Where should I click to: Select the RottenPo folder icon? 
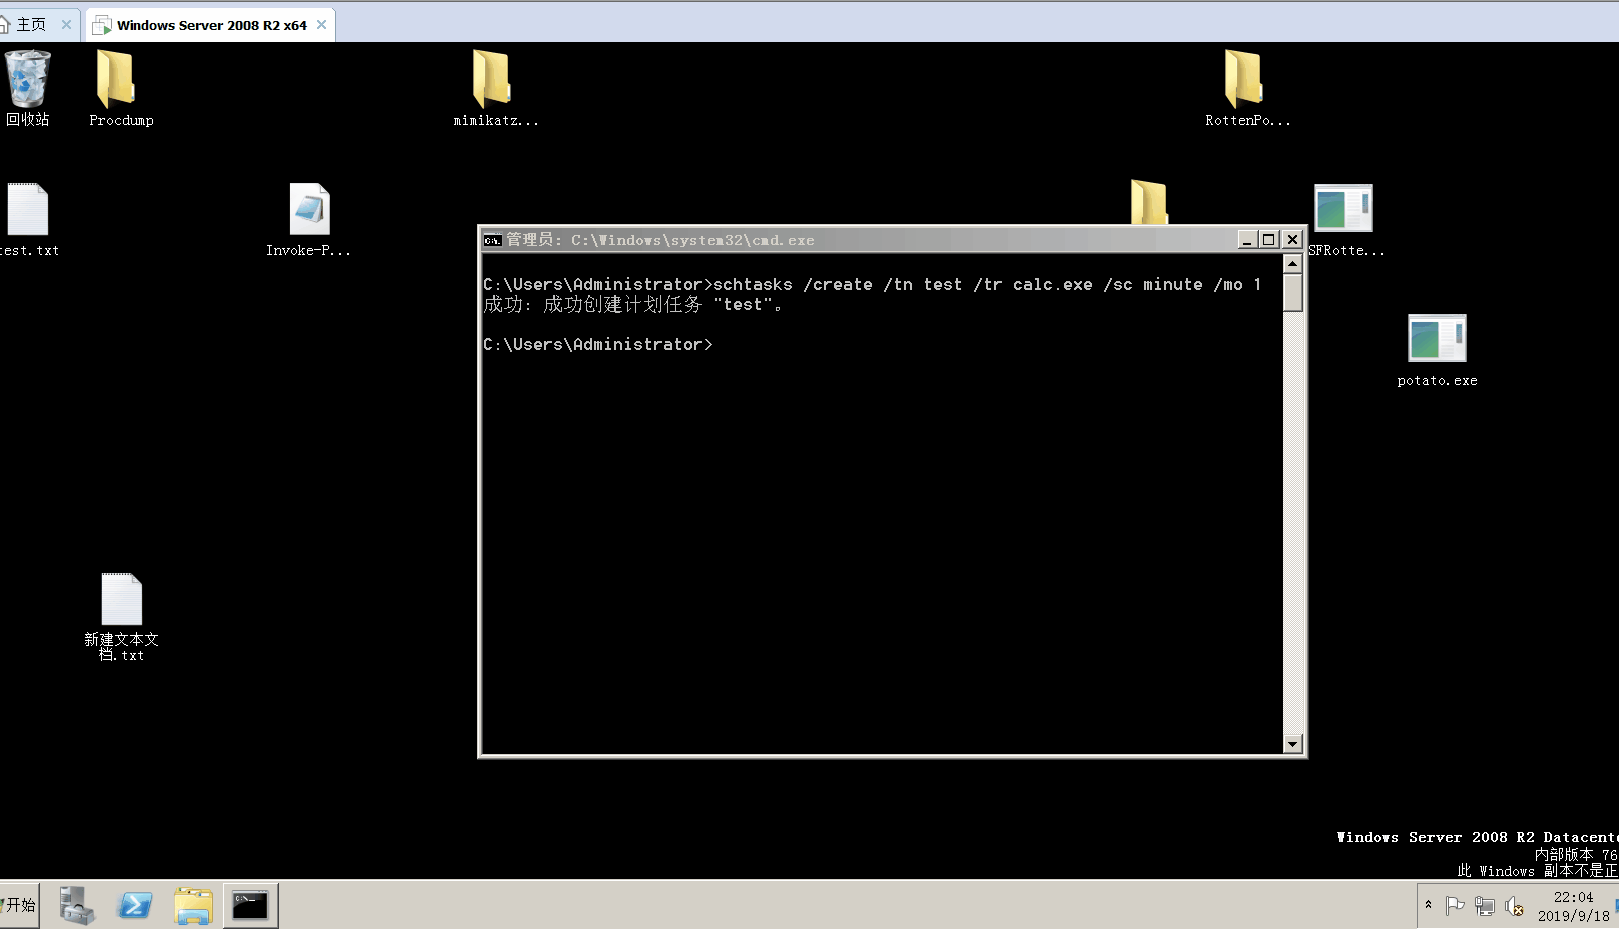point(1243,80)
